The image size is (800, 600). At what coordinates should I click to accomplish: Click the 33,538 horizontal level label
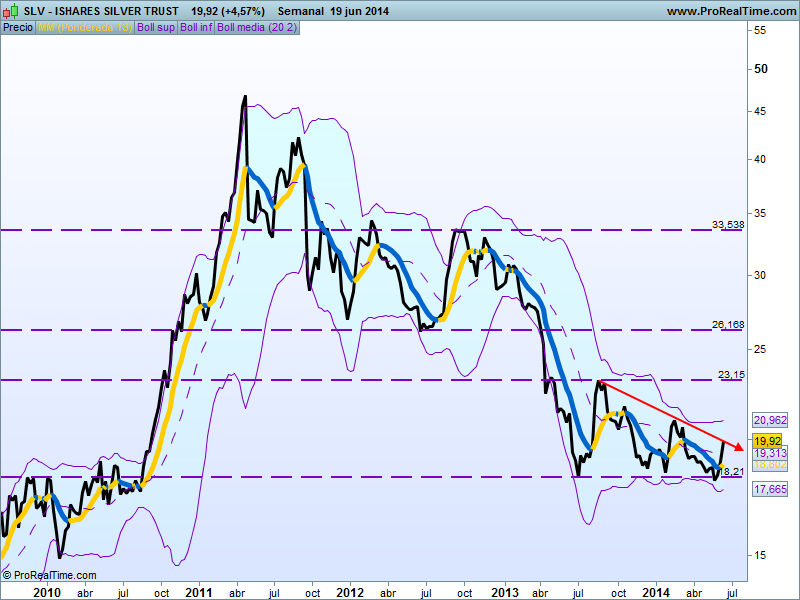point(729,225)
